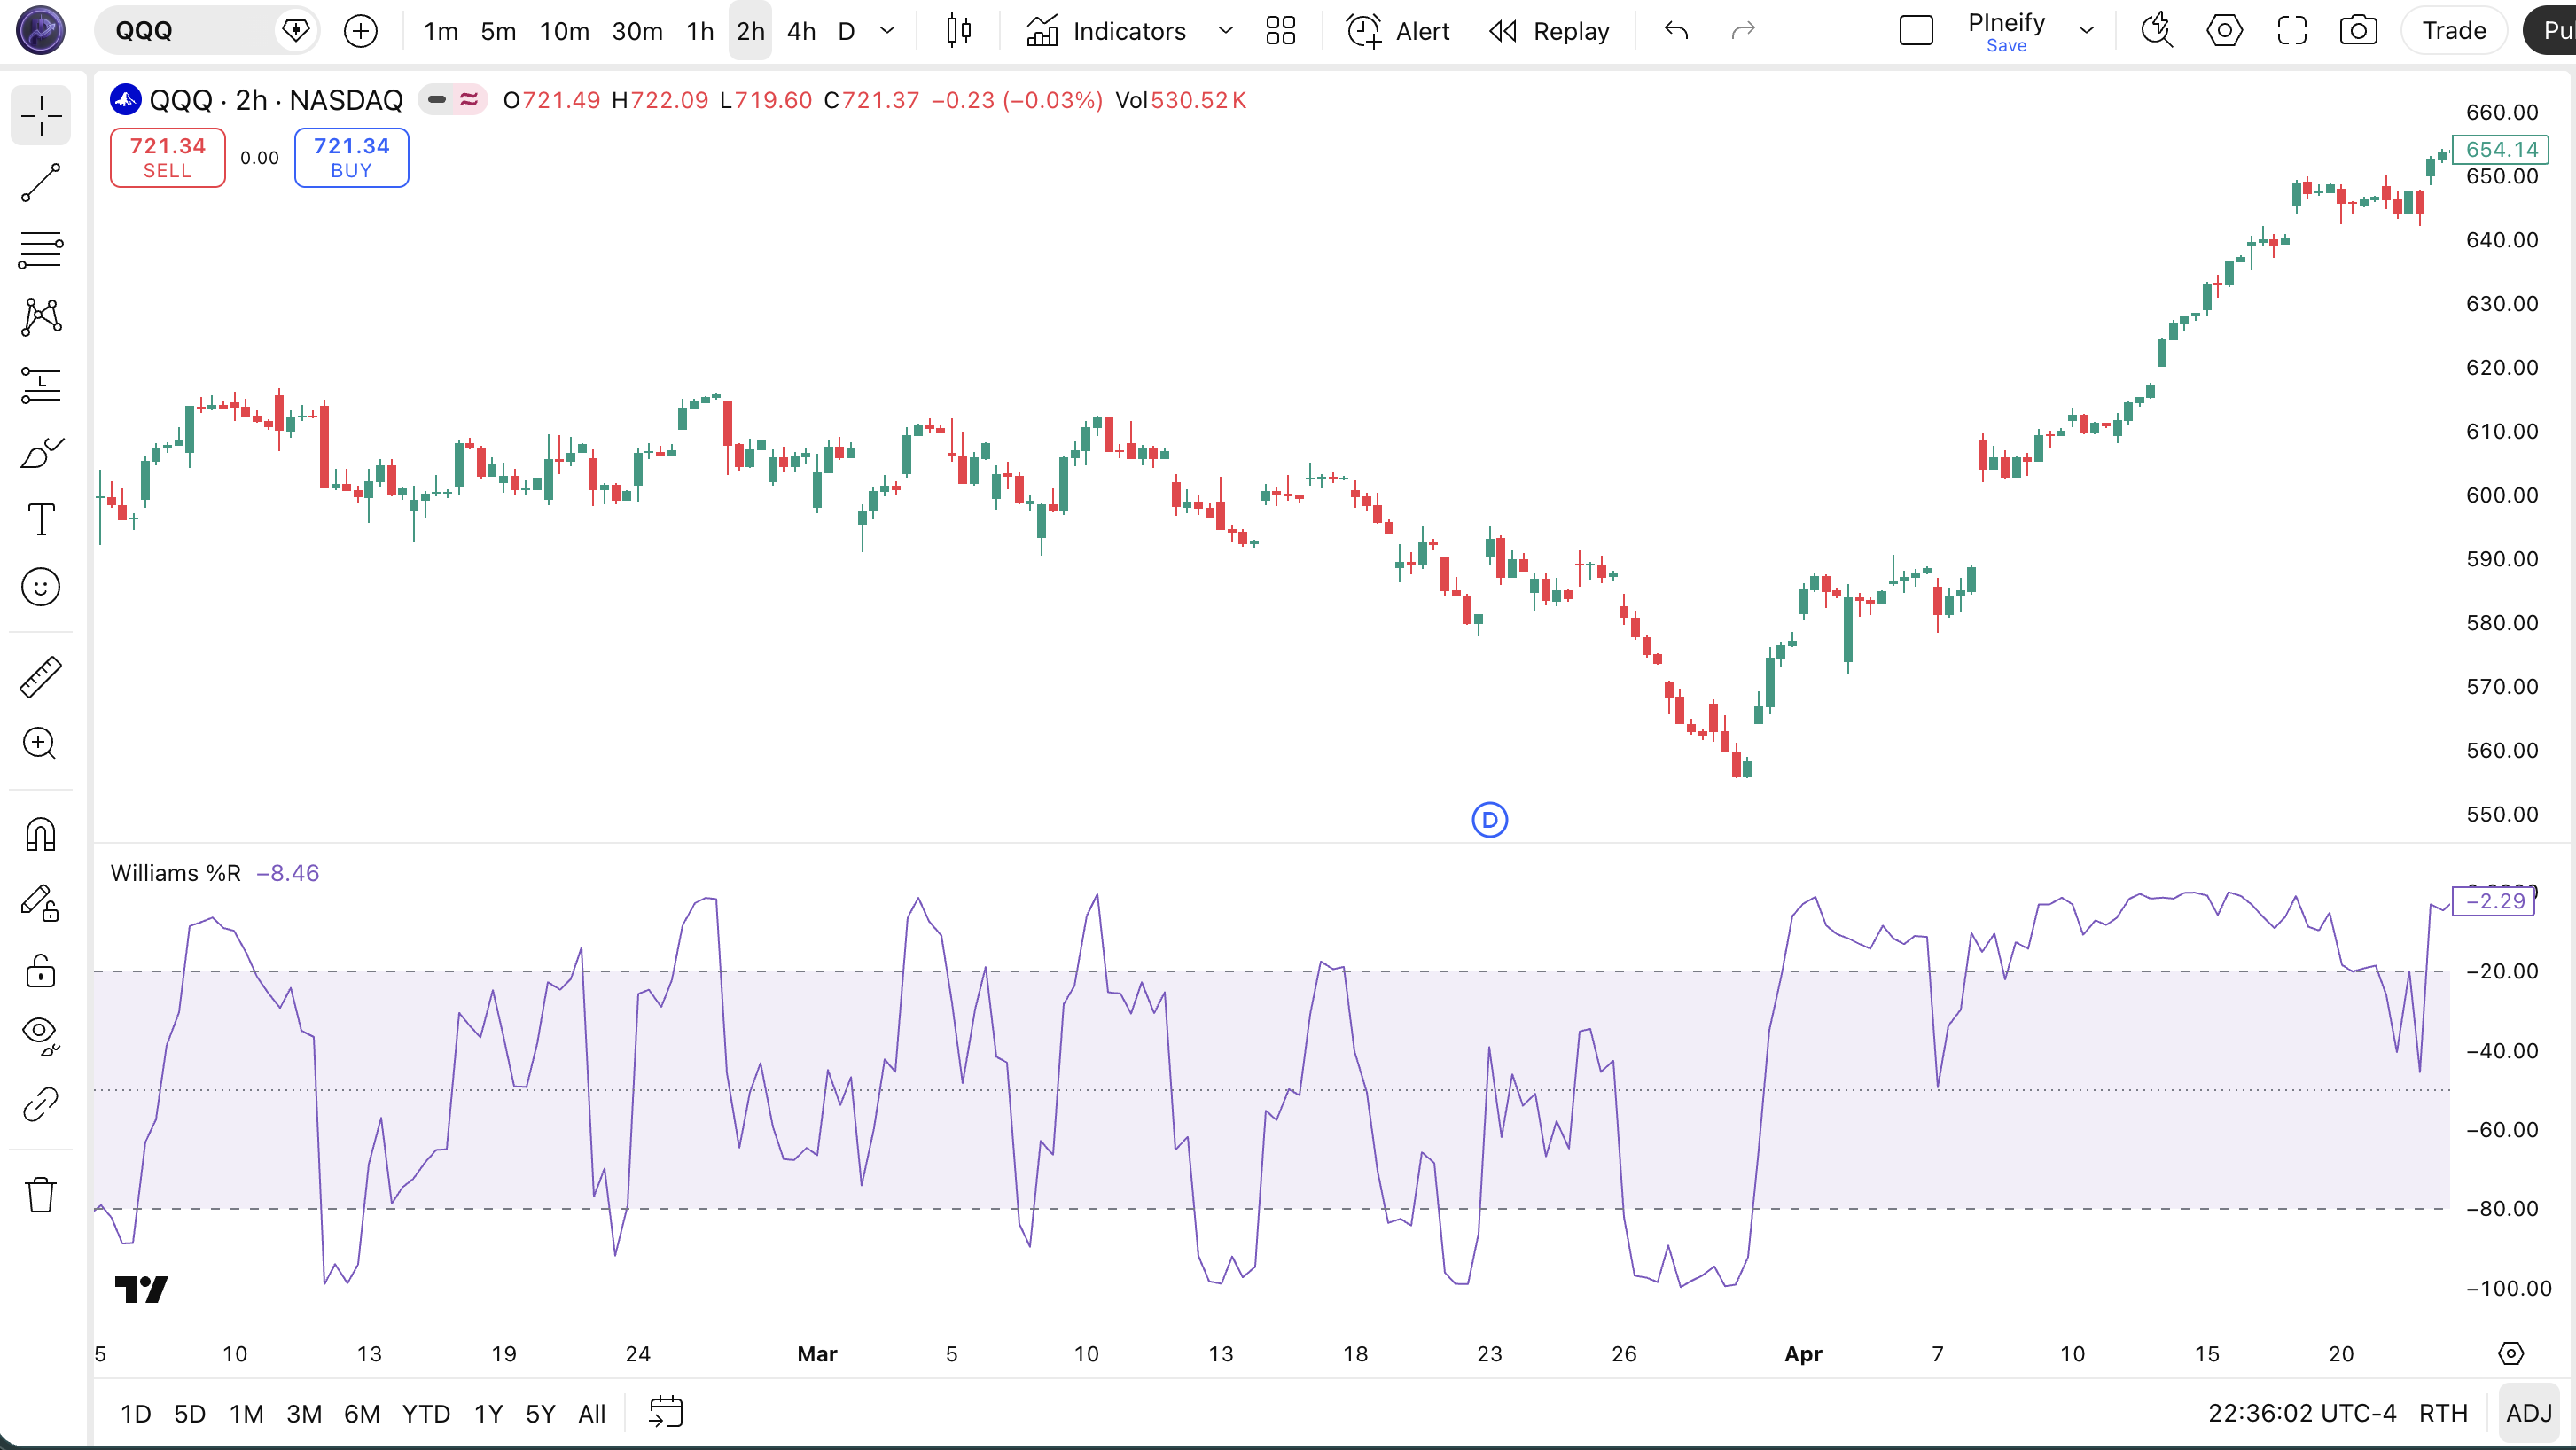Switch to 5m timeframe
This screenshot has width=2576, height=1450.
click(x=498, y=31)
